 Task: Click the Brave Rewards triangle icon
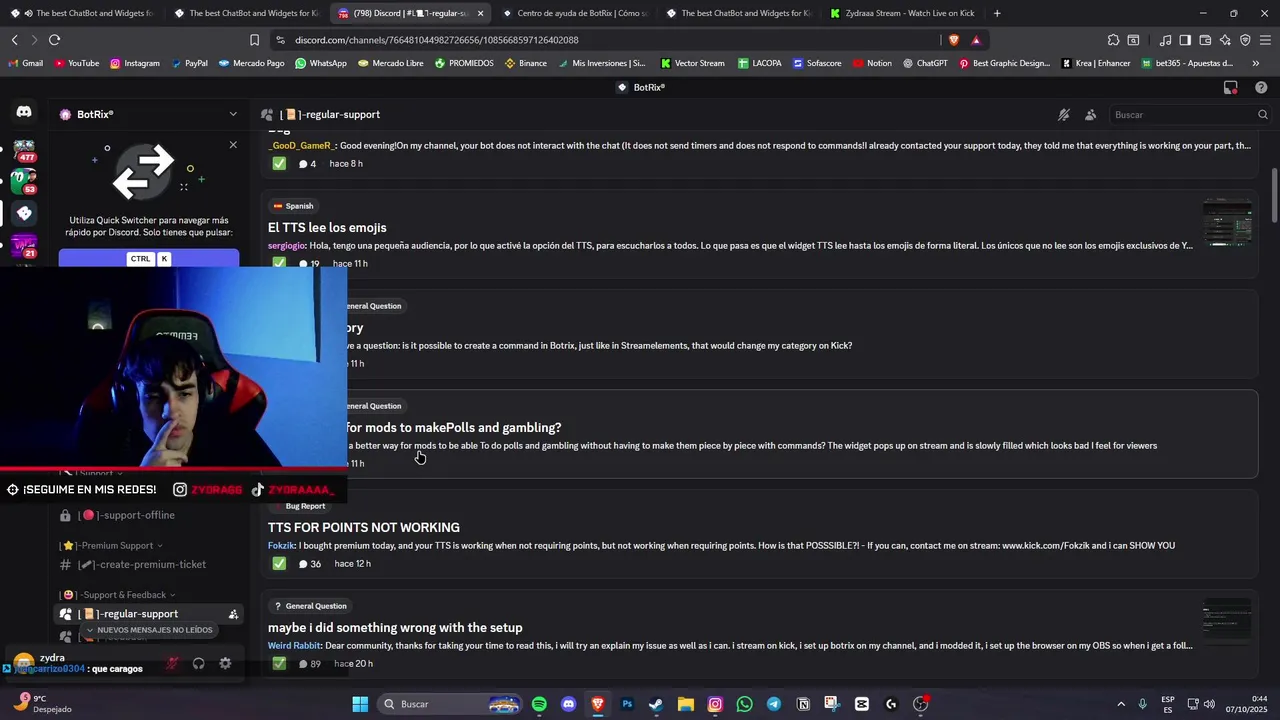976,40
